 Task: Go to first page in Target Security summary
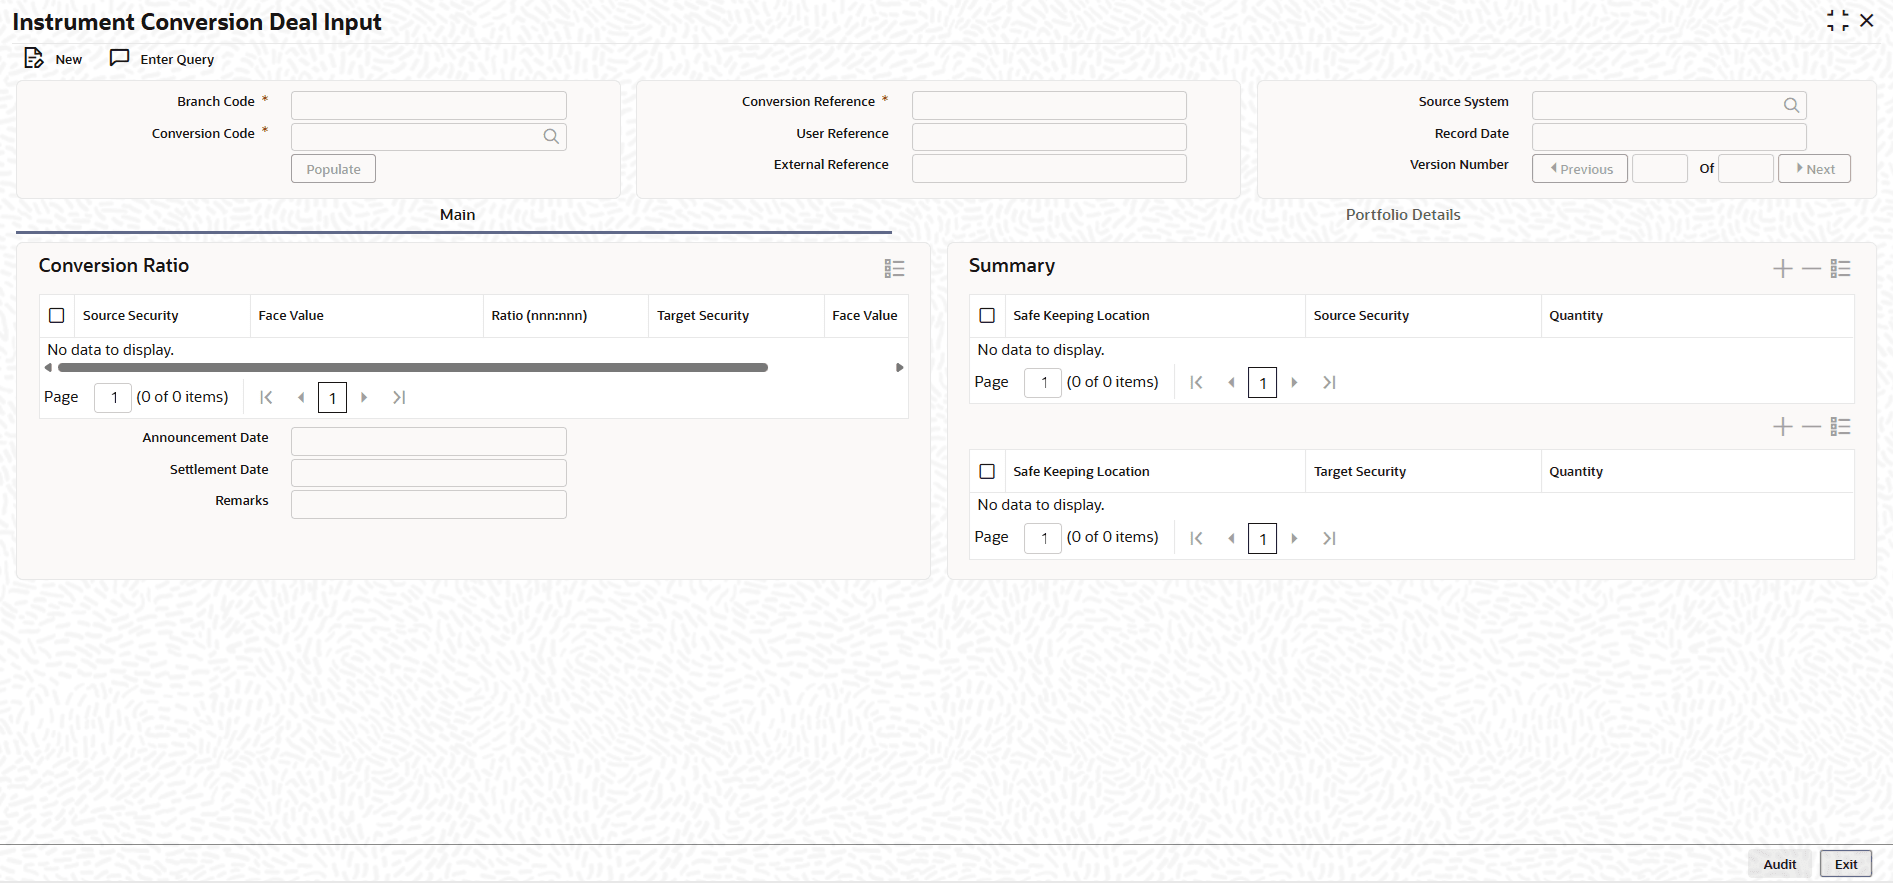pos(1196,539)
